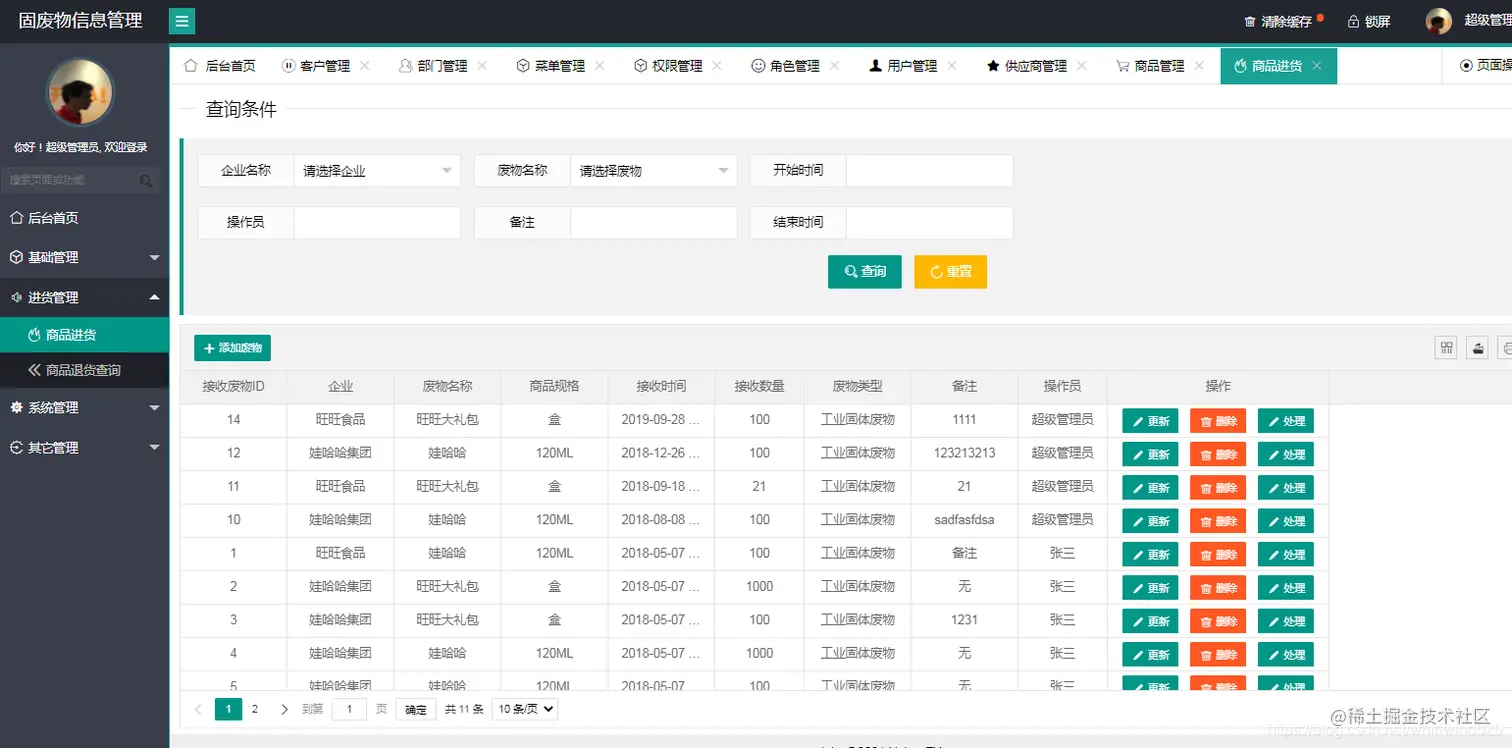Close the active 商品进货 tab
This screenshot has width=1512, height=748.
tap(1317, 65)
